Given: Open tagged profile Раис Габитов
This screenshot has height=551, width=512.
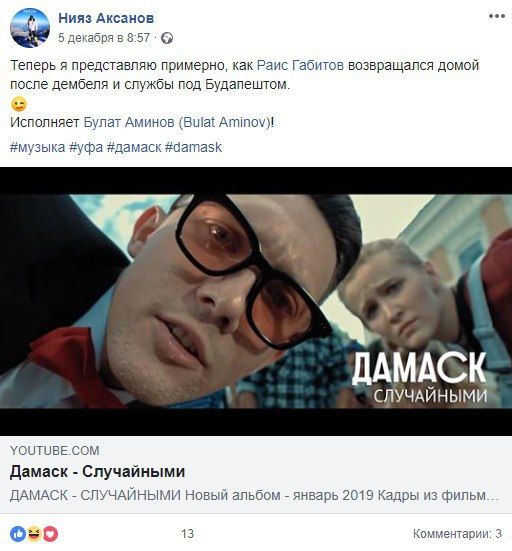Looking at the screenshot, I should 300,65.
